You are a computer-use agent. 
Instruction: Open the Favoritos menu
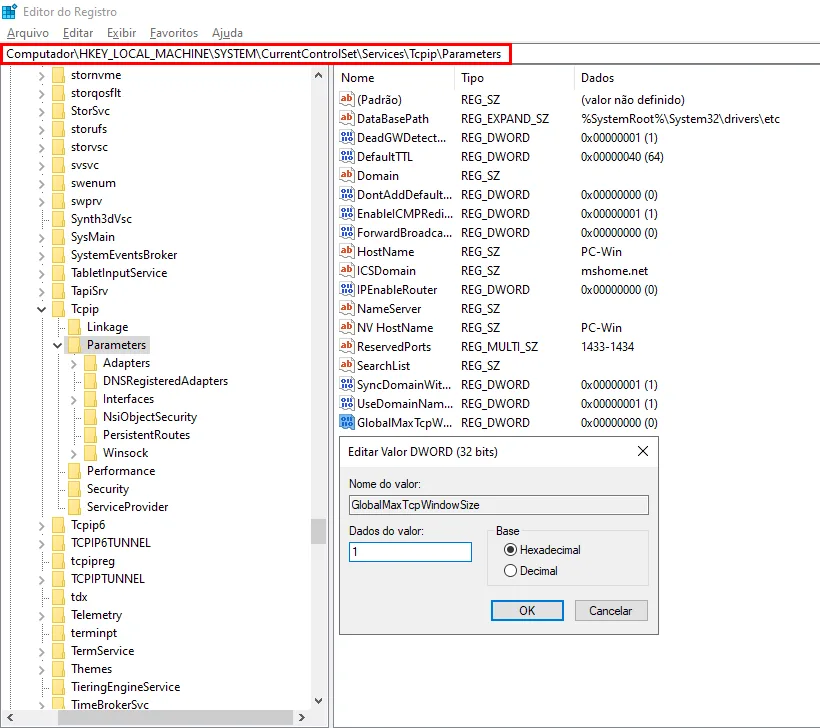point(174,33)
